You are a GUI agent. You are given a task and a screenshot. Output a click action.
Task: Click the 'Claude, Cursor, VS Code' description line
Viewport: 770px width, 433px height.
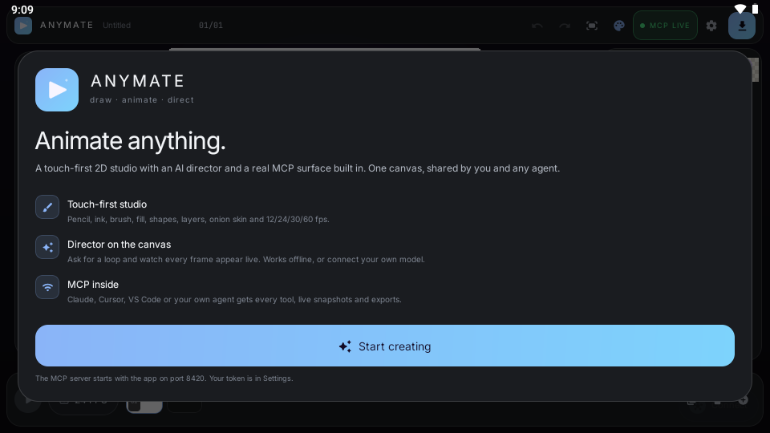(x=234, y=299)
